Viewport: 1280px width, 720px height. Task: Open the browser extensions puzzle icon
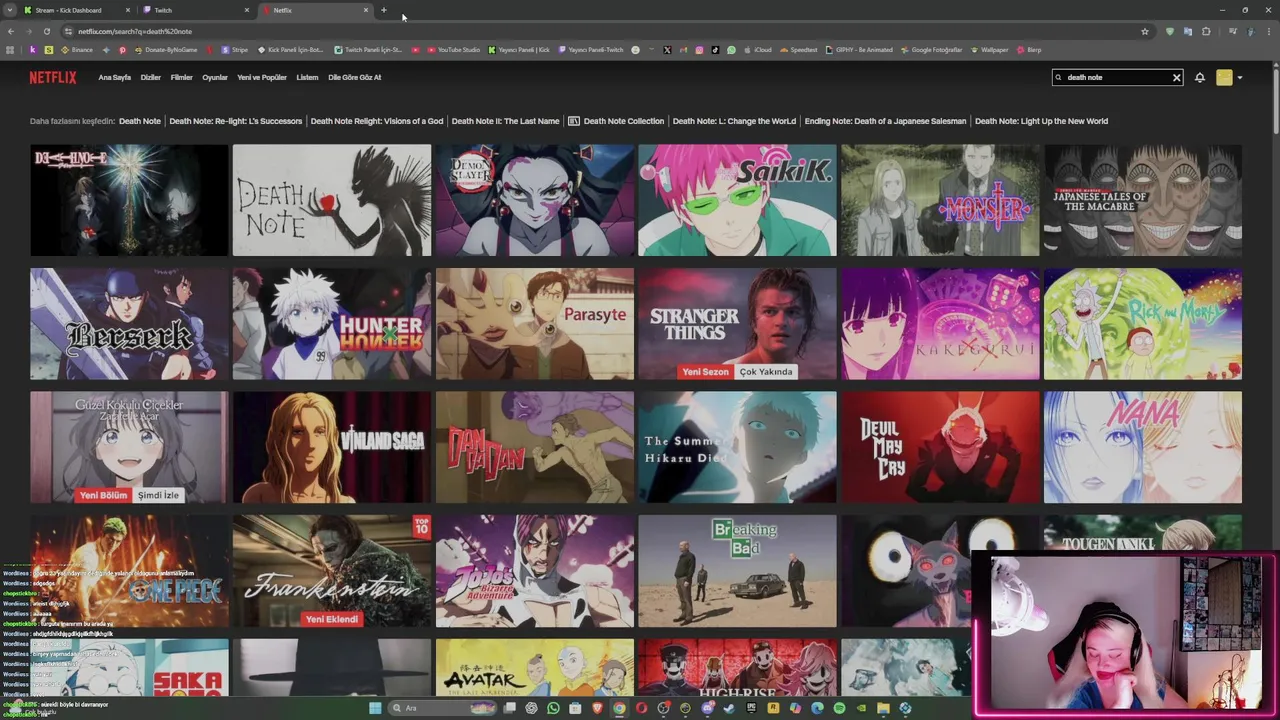coord(1206,31)
